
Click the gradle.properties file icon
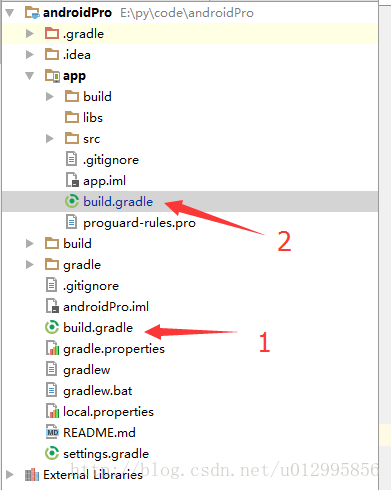point(52,348)
